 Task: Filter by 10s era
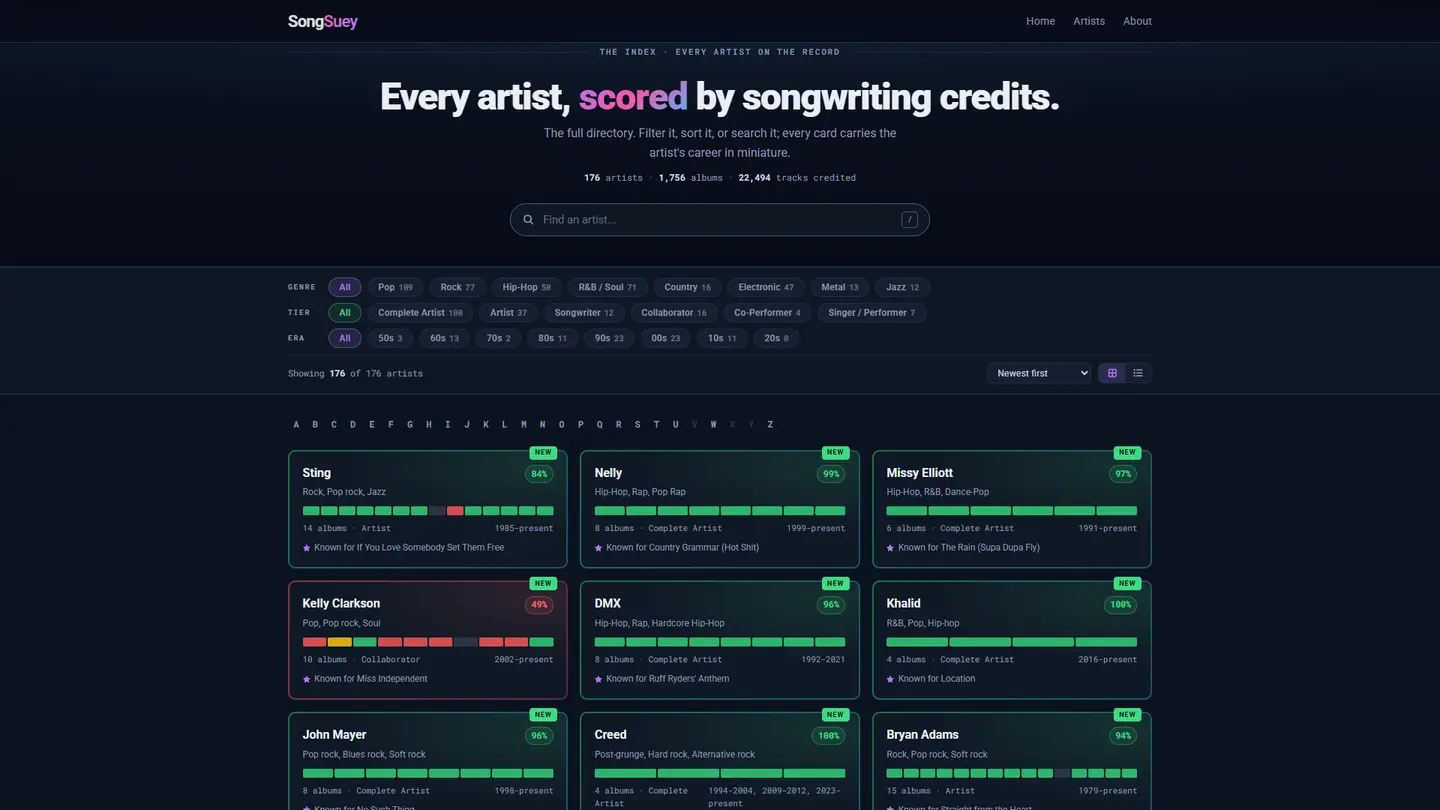tap(722, 338)
